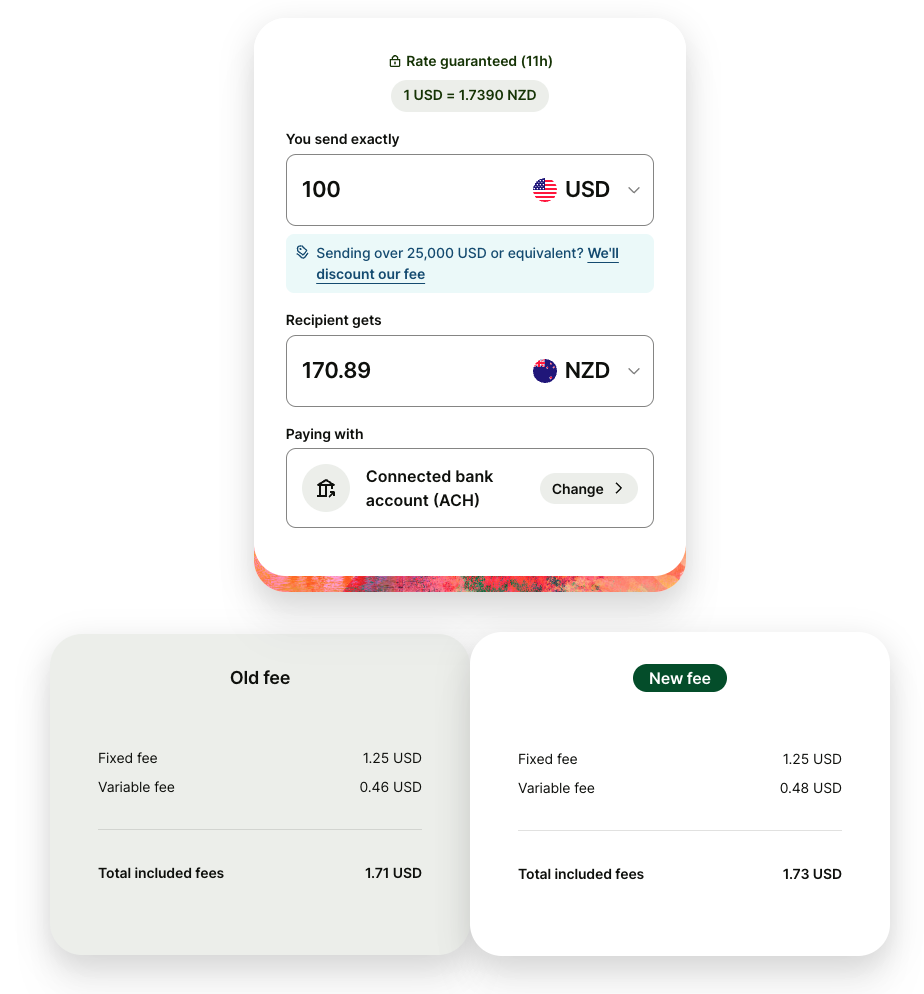Click the US flag icon
Screen dimensions: 924x994
(x=545, y=190)
